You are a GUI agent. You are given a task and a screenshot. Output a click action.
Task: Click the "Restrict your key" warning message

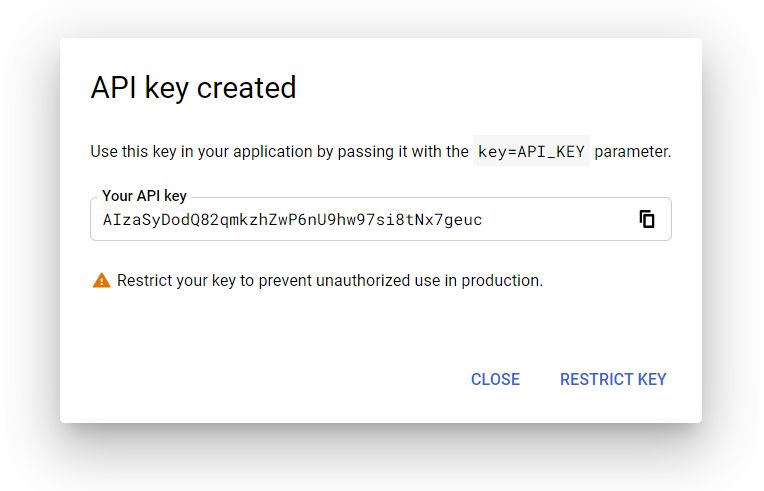pos(329,281)
